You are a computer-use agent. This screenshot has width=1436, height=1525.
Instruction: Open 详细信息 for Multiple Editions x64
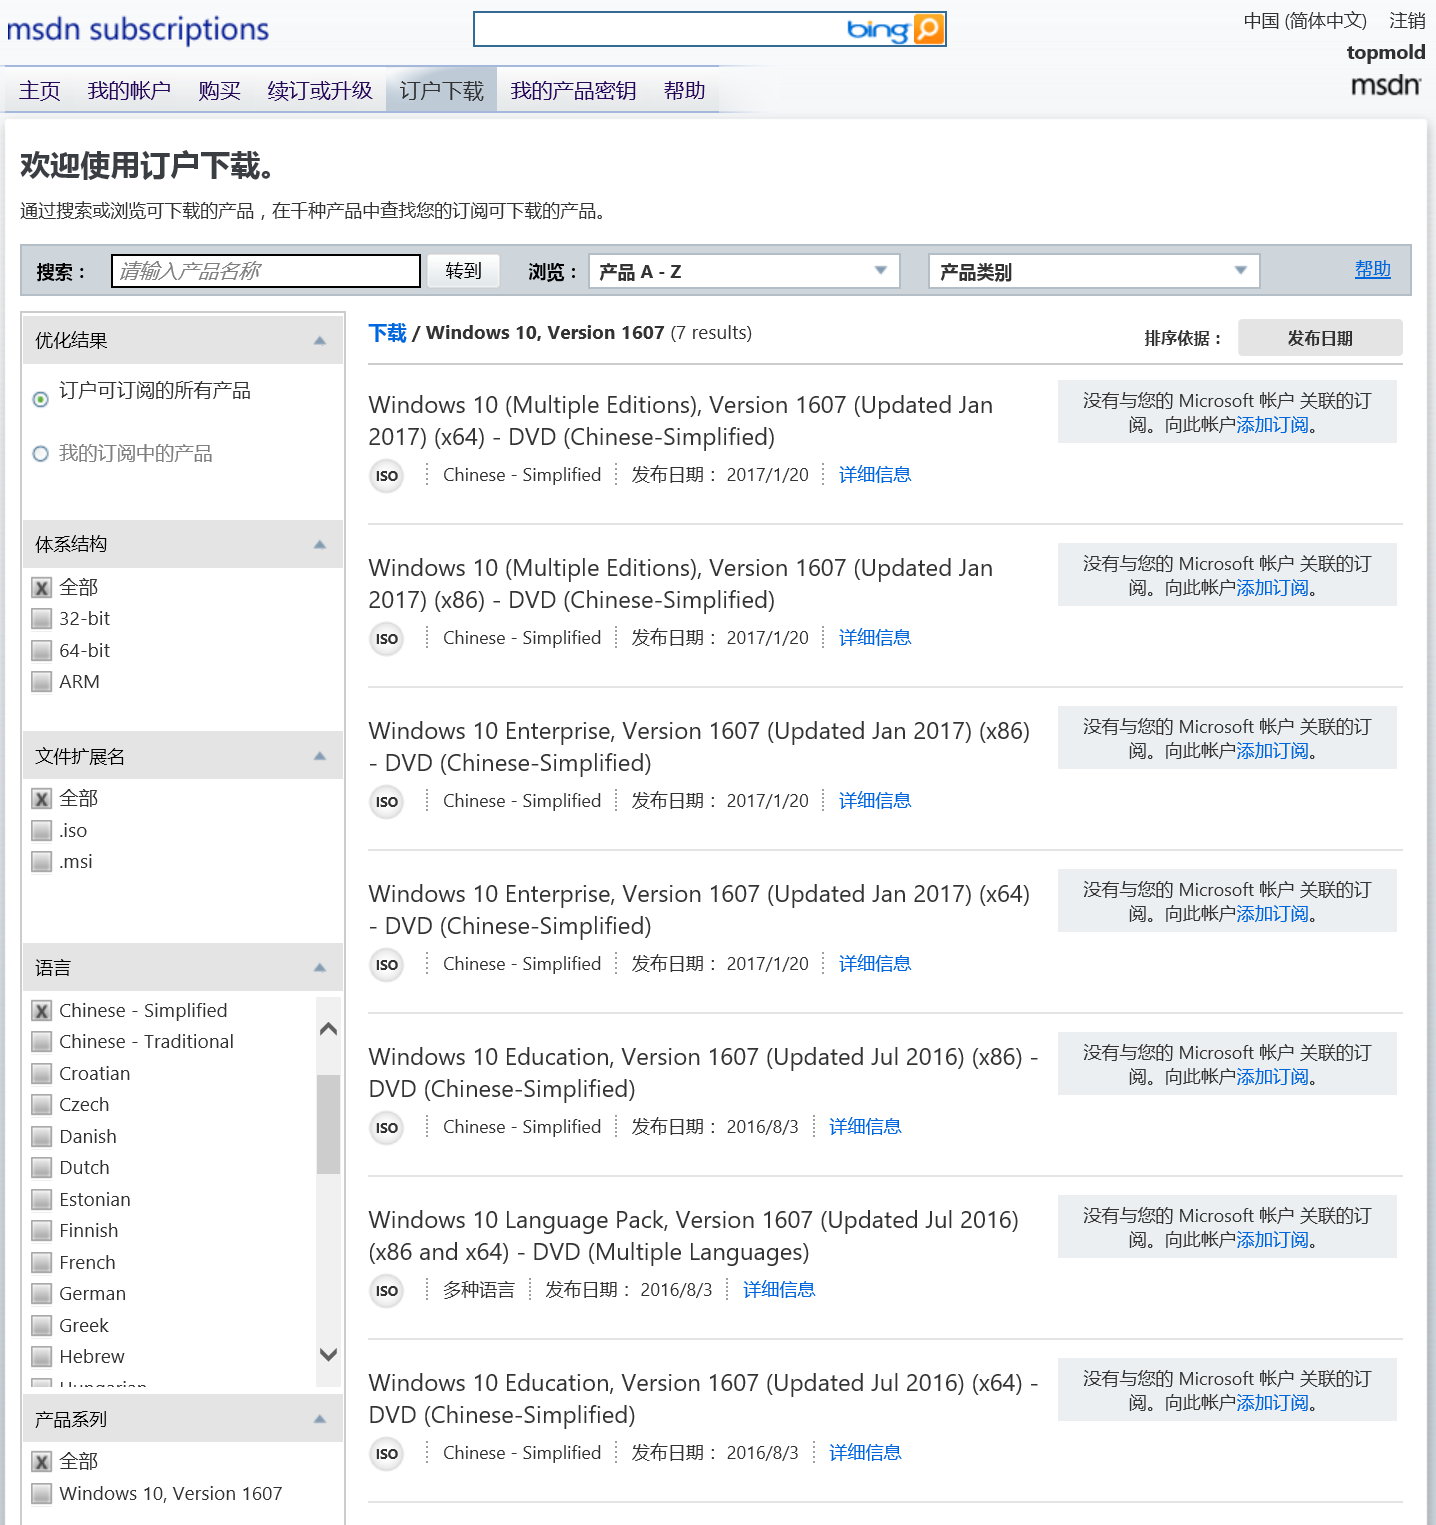[x=875, y=475]
